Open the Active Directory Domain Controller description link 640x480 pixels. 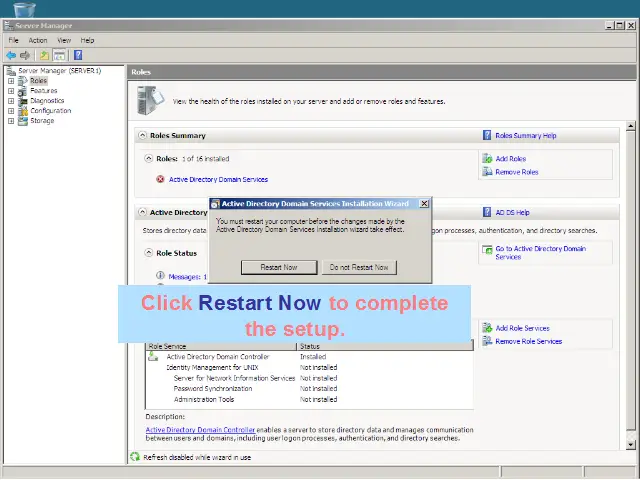(200, 430)
